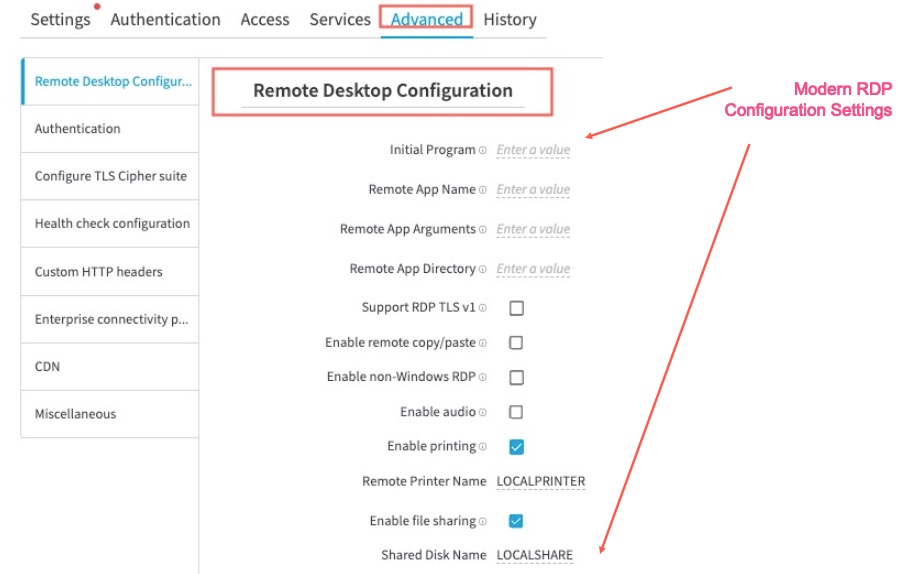The height and width of the screenshot is (574, 900).
Task: Click the Initial Program value field
Action: click(x=533, y=150)
